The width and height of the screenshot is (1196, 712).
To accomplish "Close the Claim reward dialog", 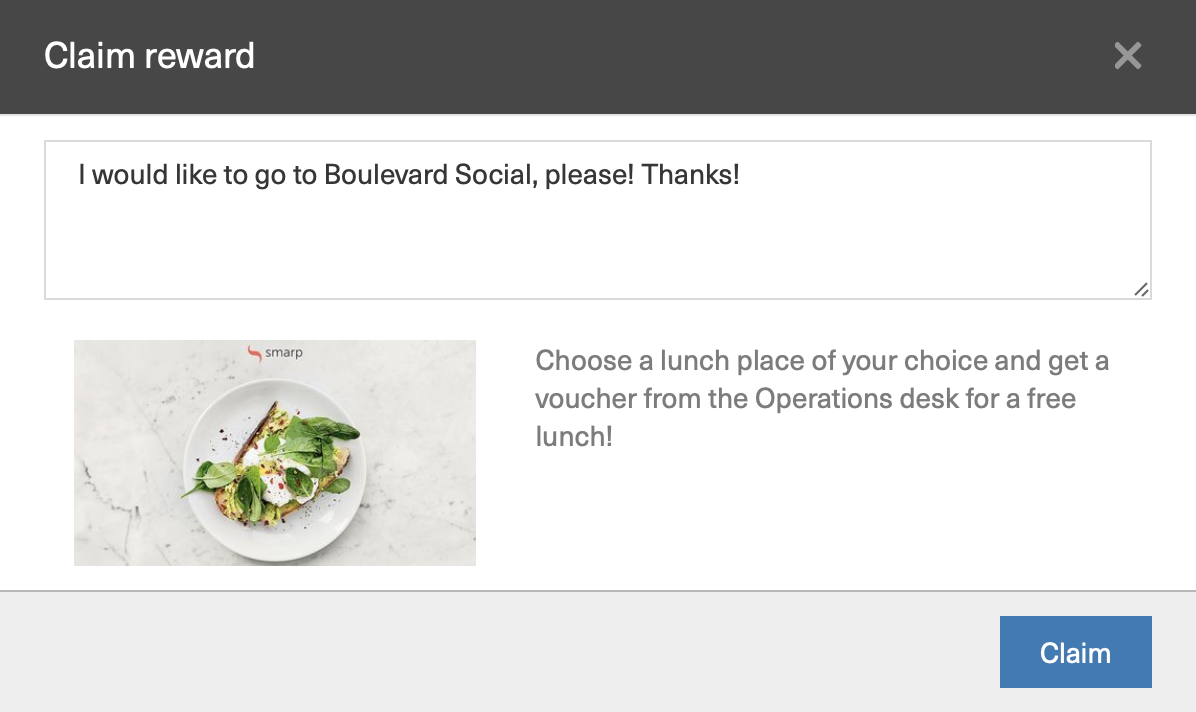I will [x=1127, y=56].
